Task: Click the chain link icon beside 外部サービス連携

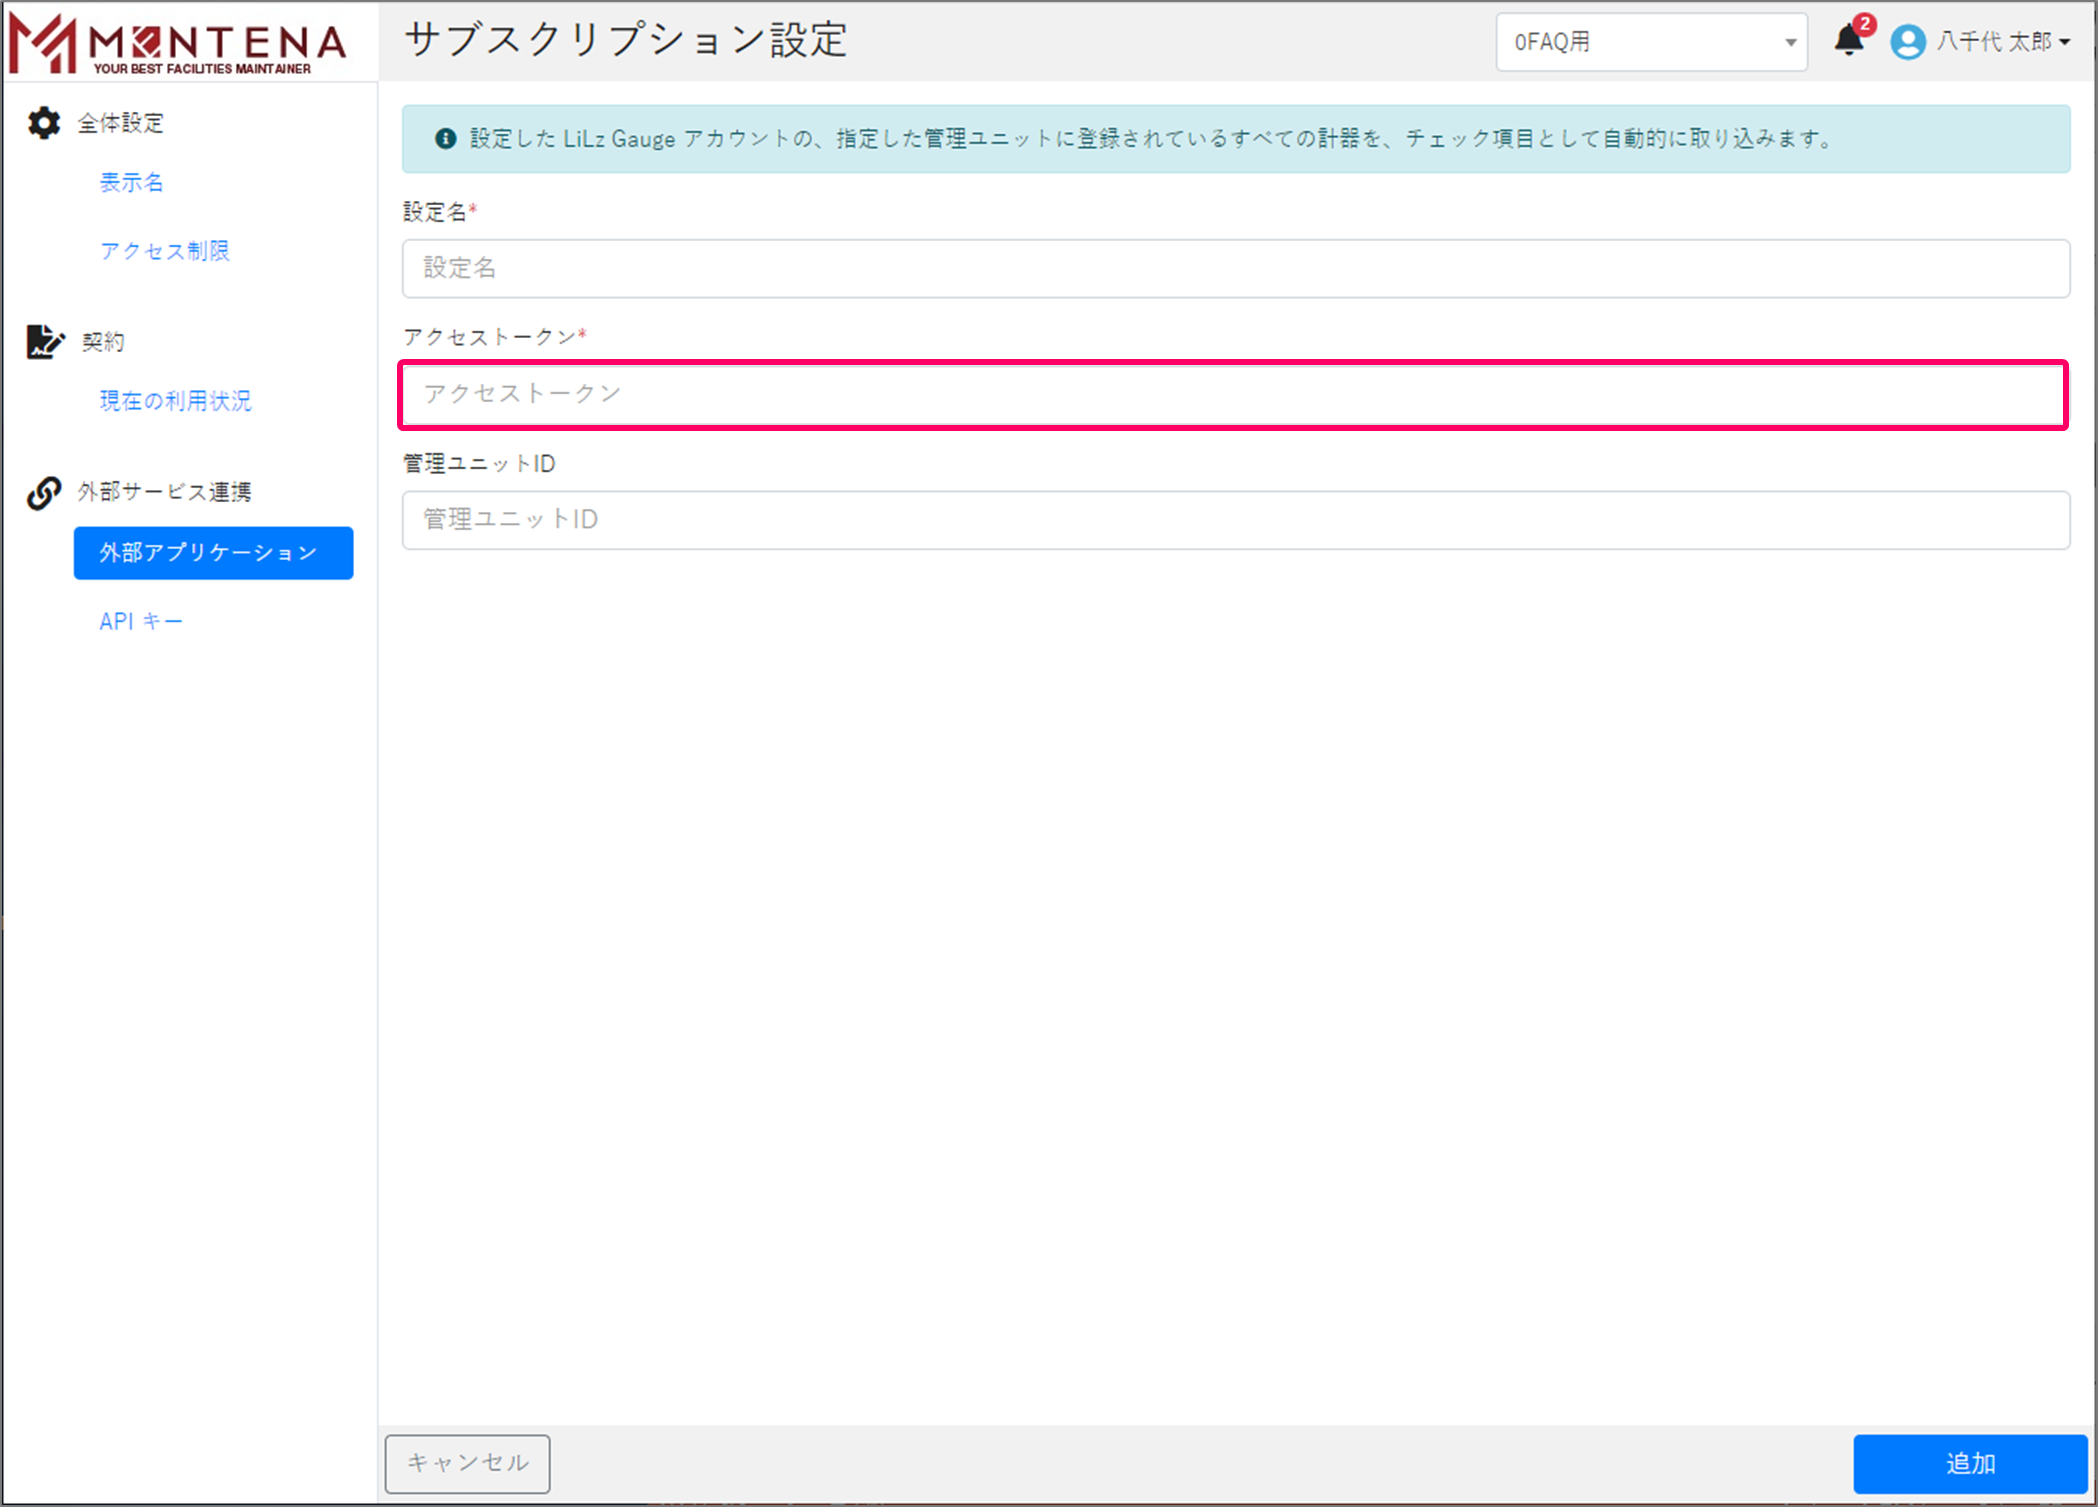Action: (x=44, y=492)
